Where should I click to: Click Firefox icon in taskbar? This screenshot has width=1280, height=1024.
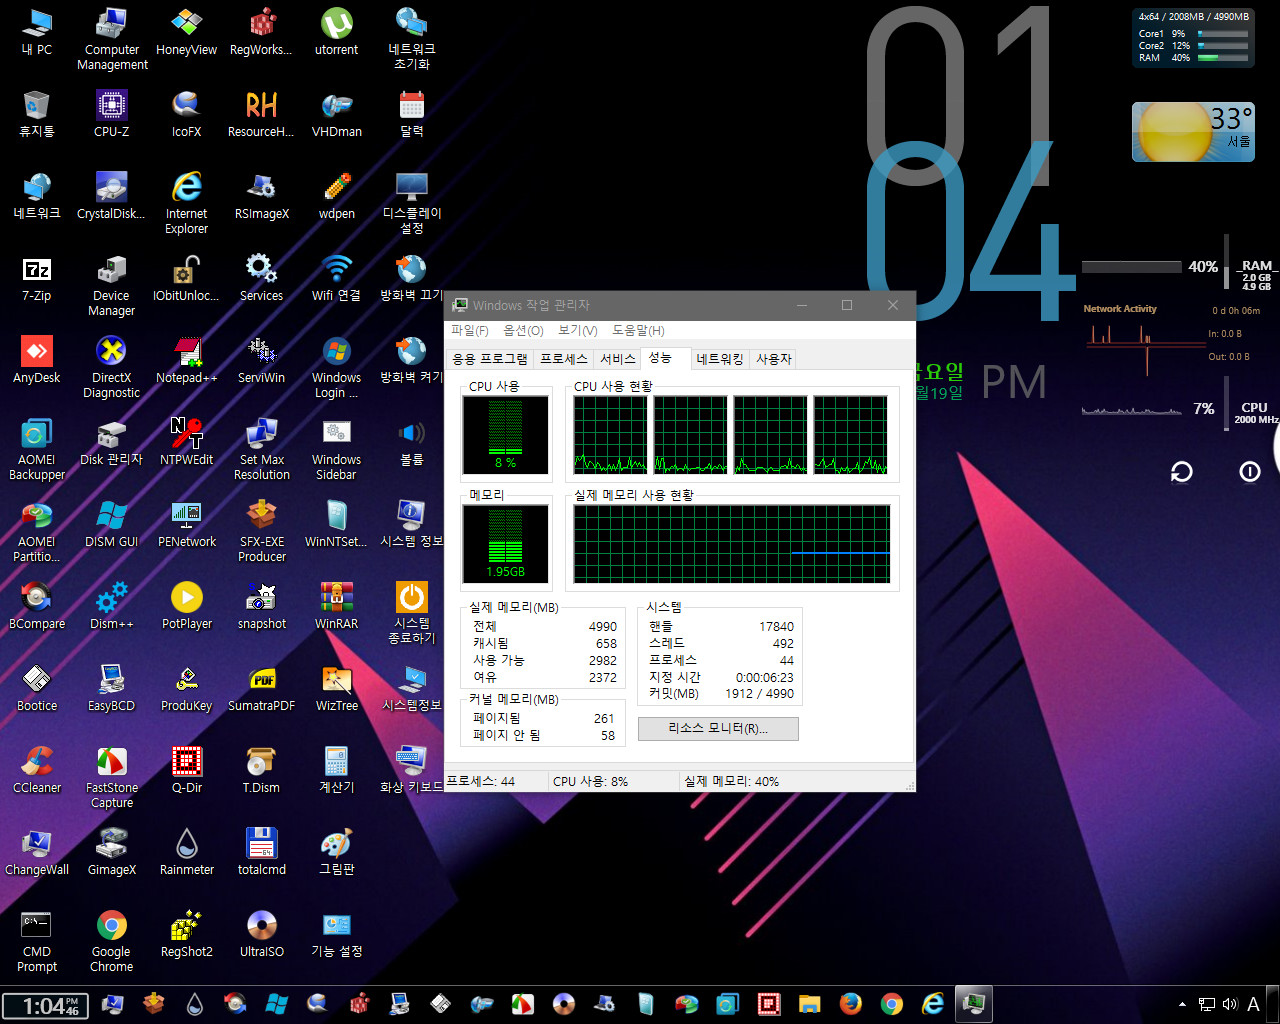850,1003
